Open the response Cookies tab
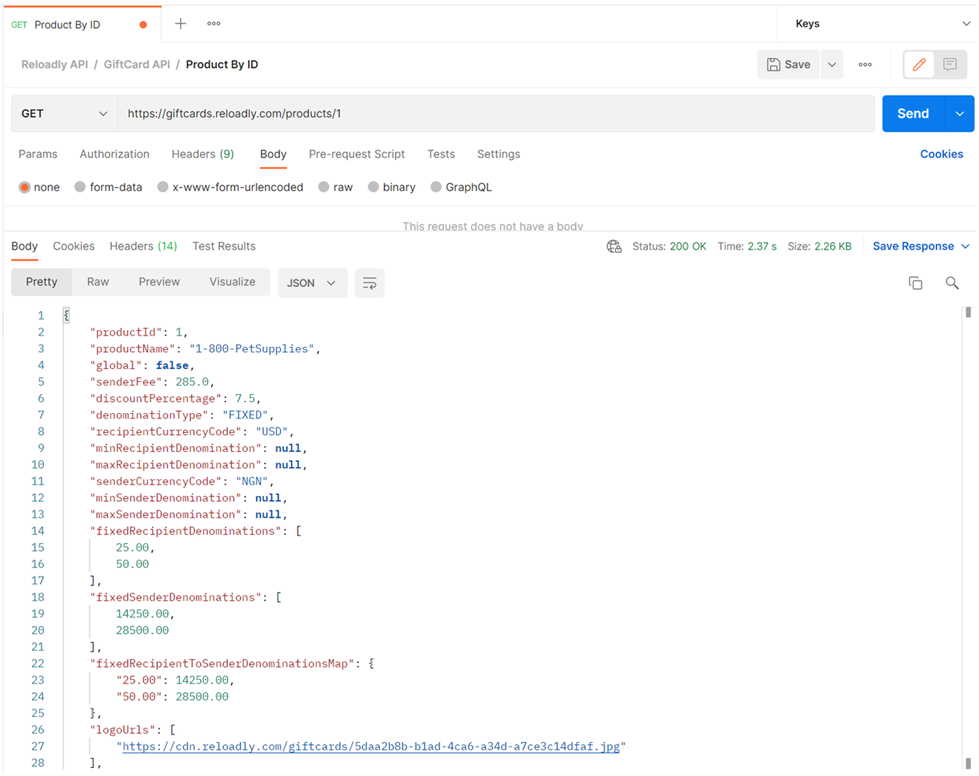Image resolution: width=979 pixels, height=776 pixels. click(x=74, y=247)
